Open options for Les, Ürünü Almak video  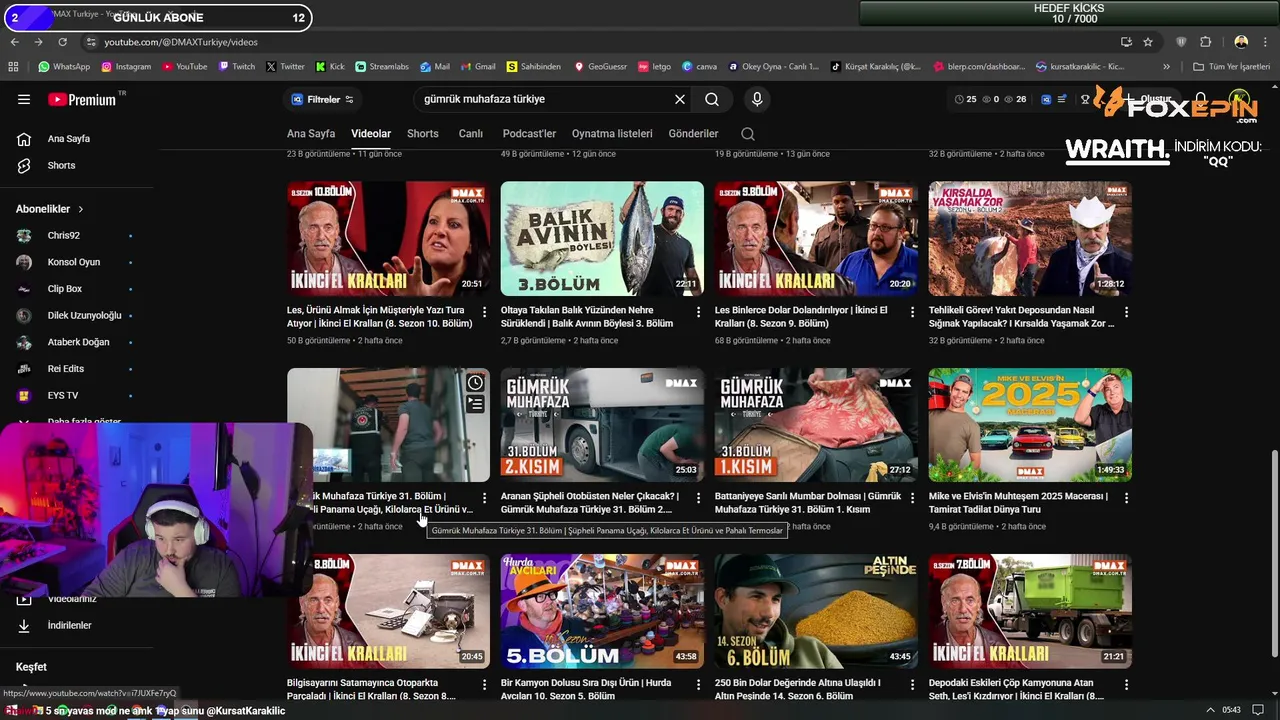click(x=485, y=312)
